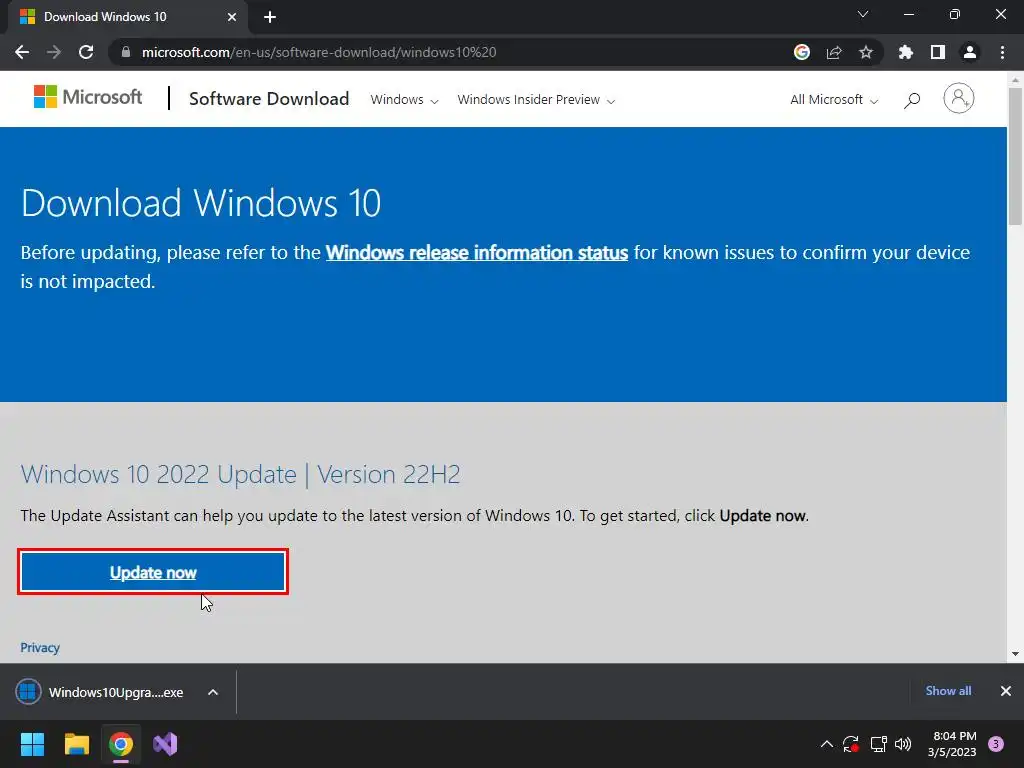Bookmark this page with the star icon
The width and height of the screenshot is (1024, 768).
point(866,52)
